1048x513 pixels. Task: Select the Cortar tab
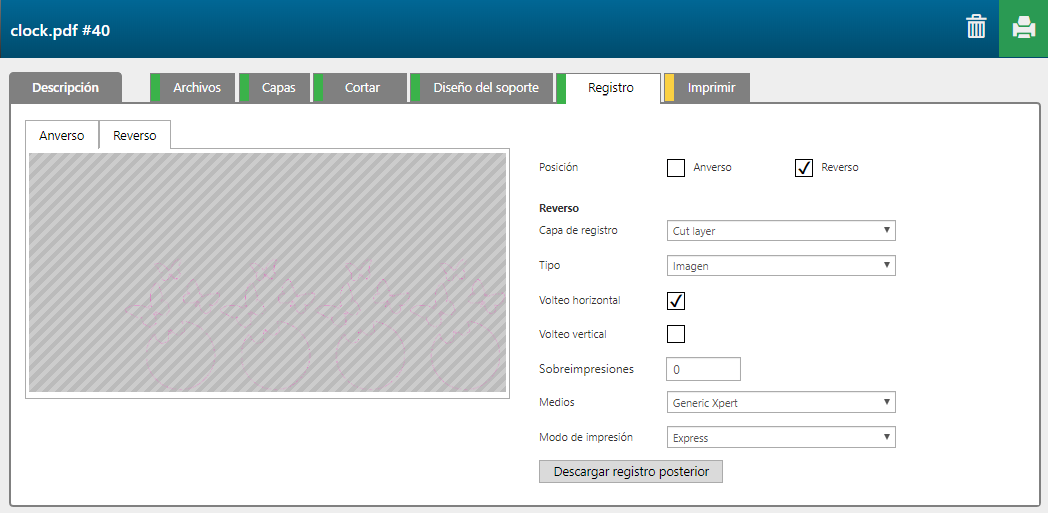[x=362, y=88]
